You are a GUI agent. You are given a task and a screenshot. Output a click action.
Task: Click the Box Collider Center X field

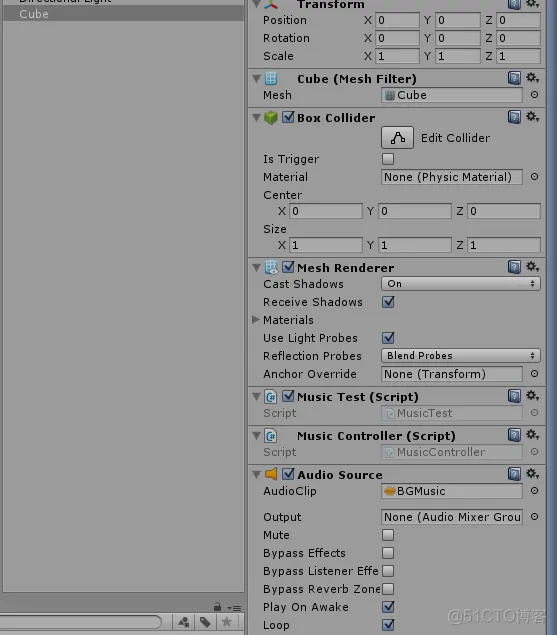326,211
